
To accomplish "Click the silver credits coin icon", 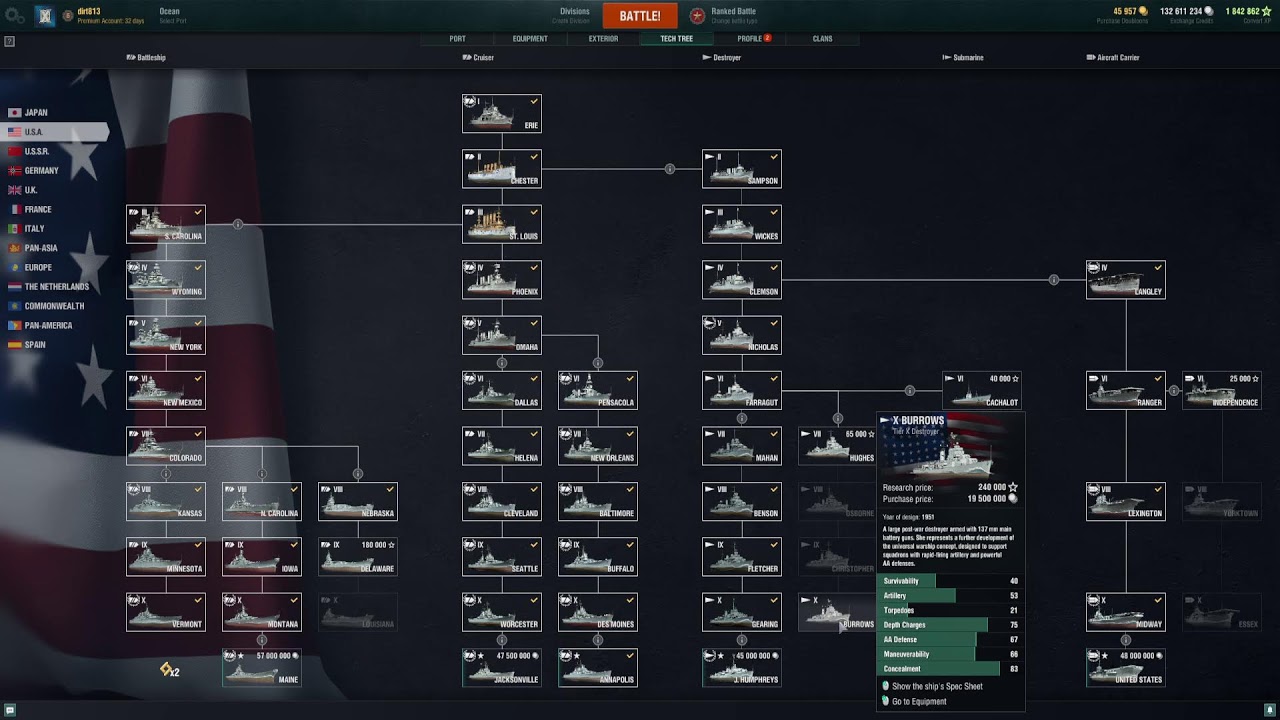I will (1207, 11).
